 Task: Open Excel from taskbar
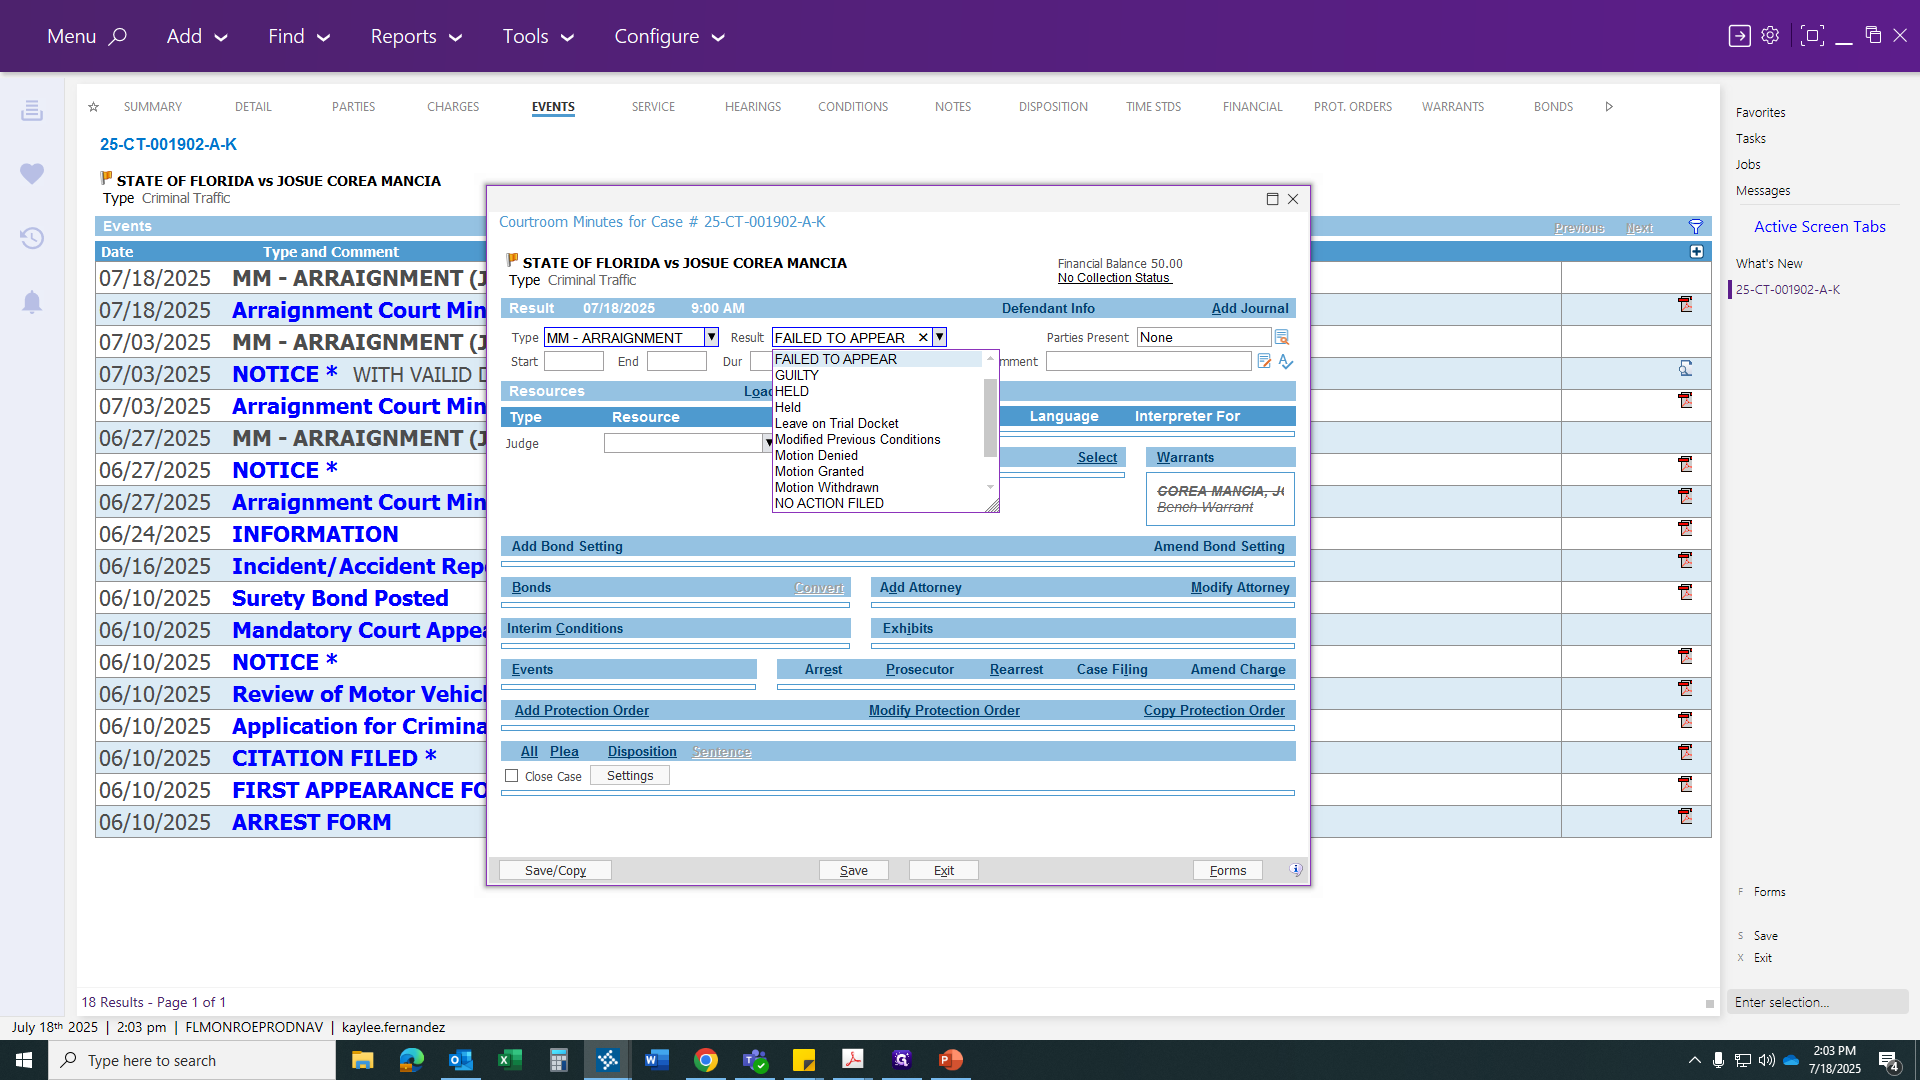pyautogui.click(x=509, y=1060)
